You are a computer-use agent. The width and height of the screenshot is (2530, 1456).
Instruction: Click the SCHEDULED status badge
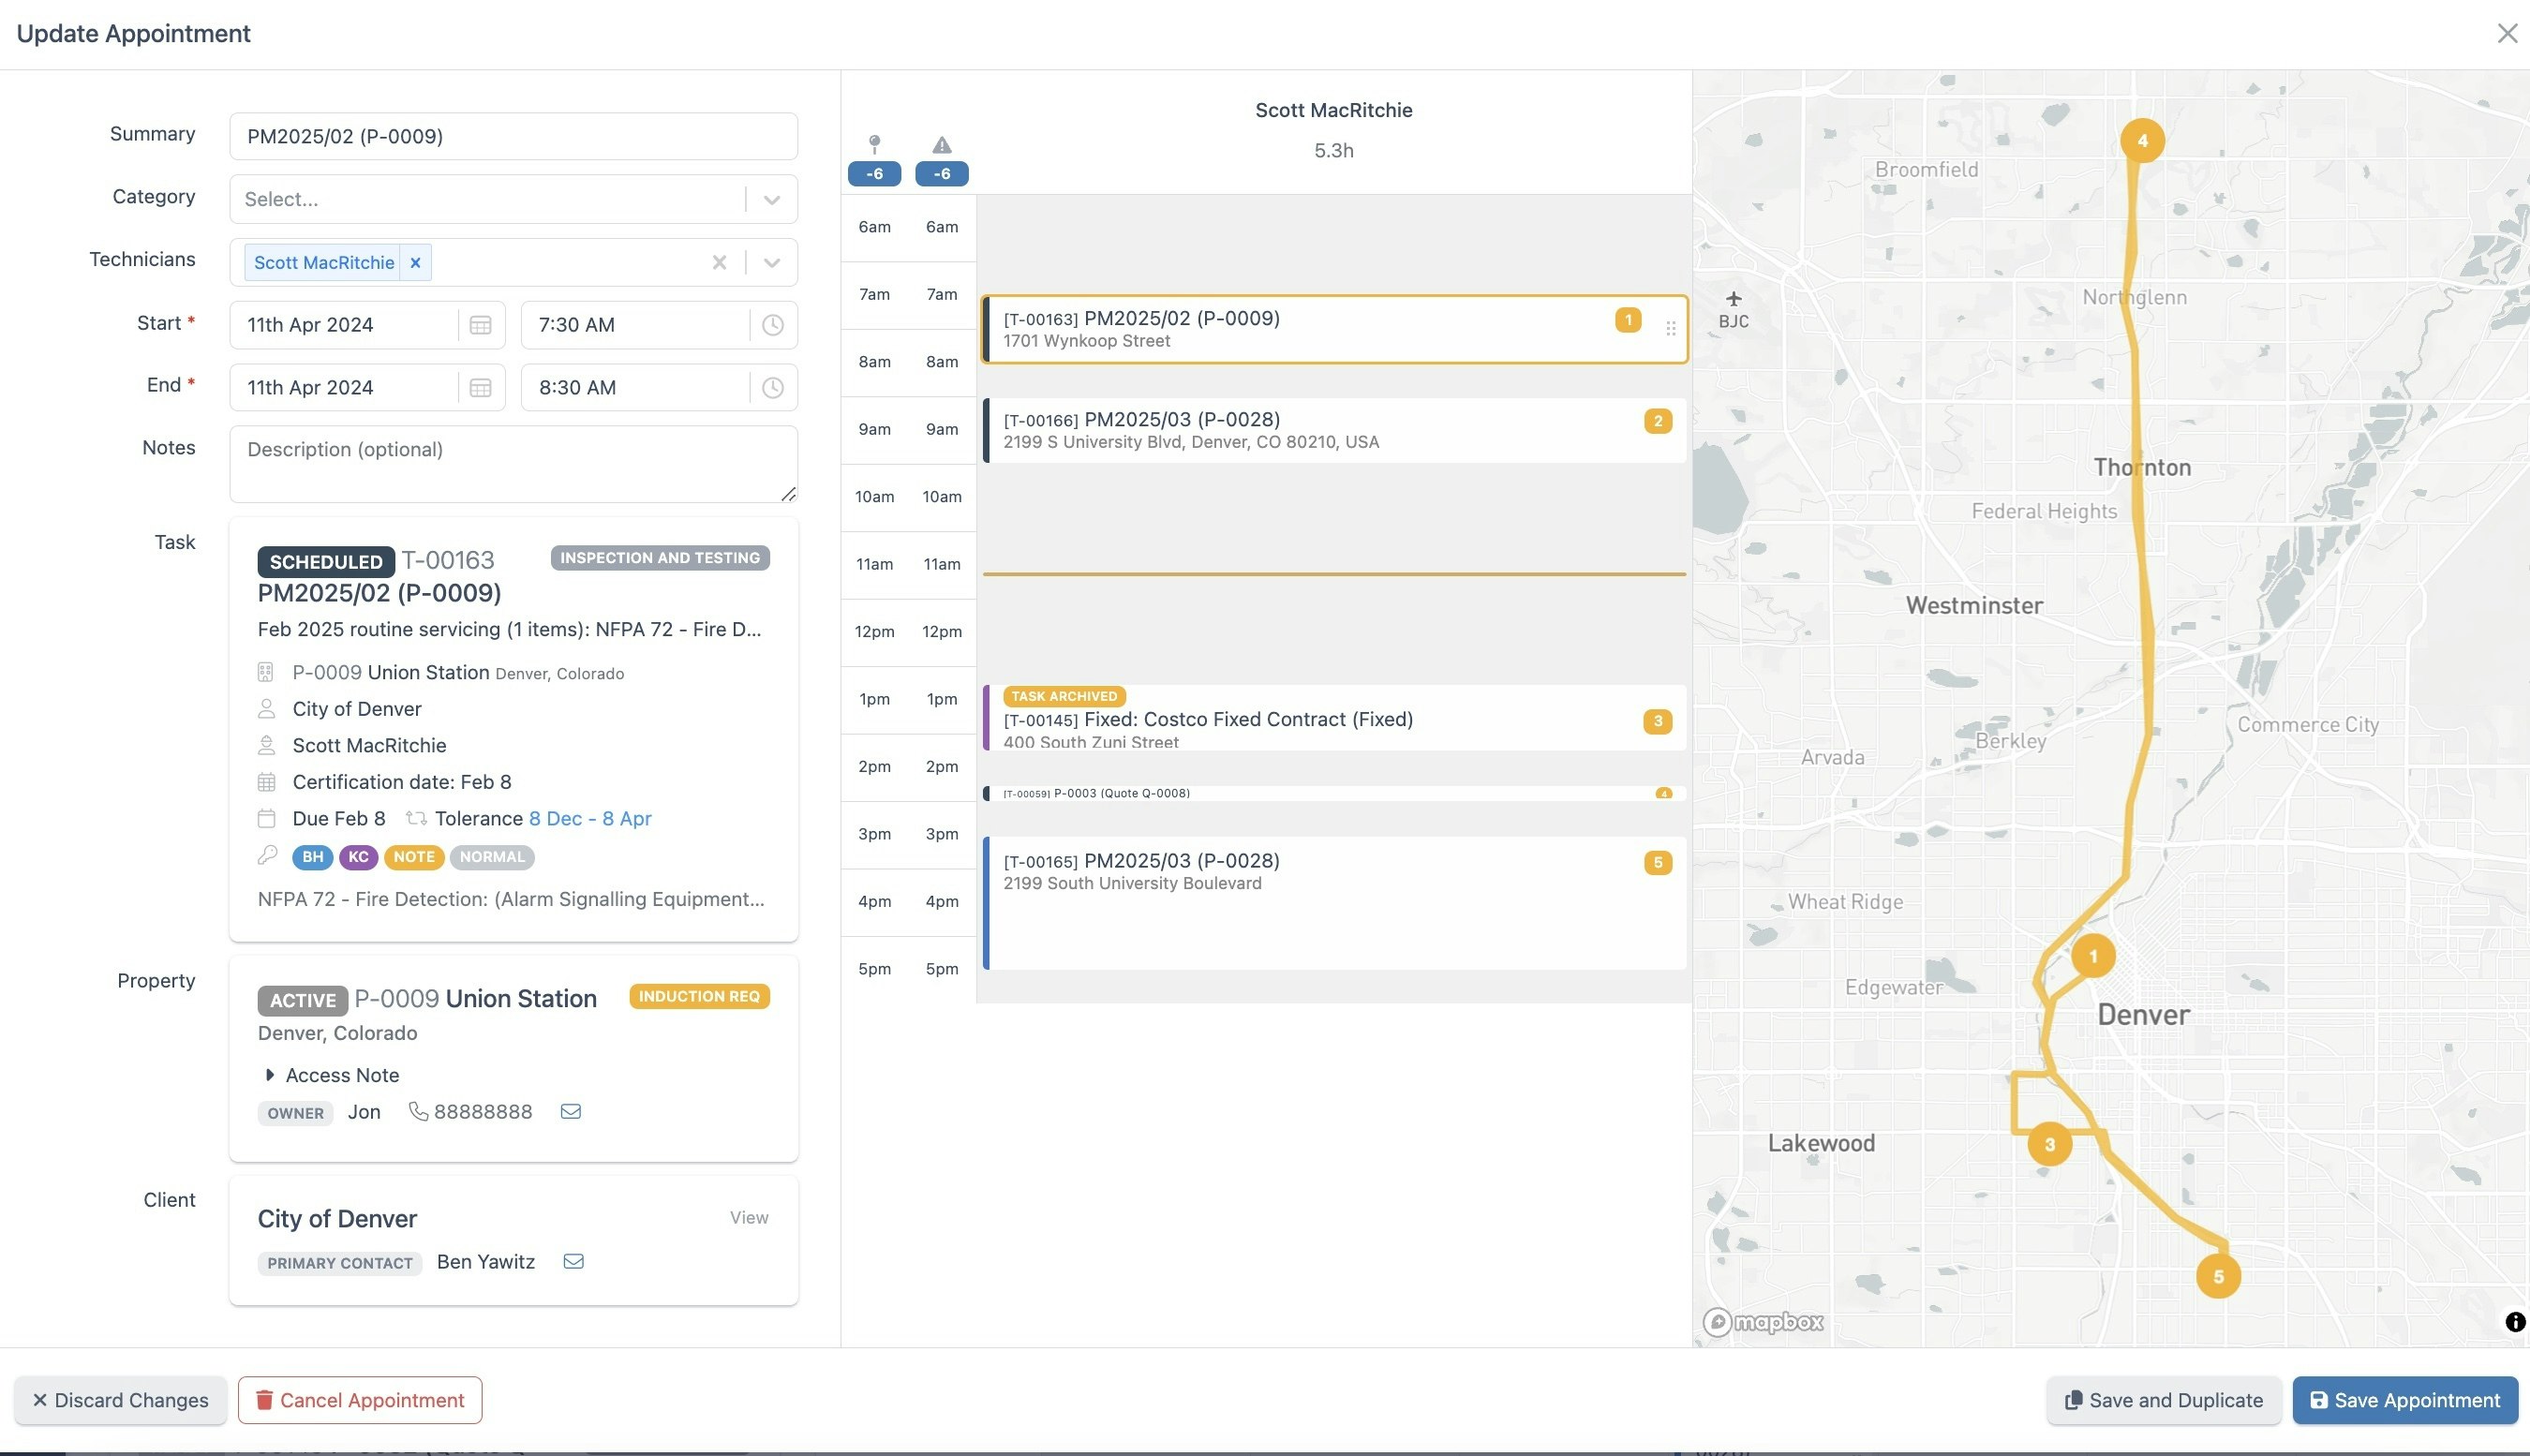point(326,562)
